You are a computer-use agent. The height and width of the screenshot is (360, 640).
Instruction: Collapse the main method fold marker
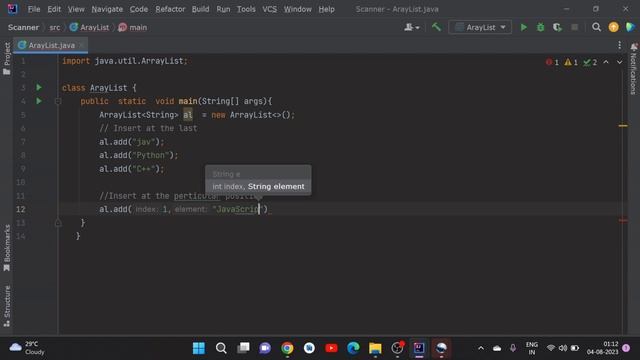(58, 101)
